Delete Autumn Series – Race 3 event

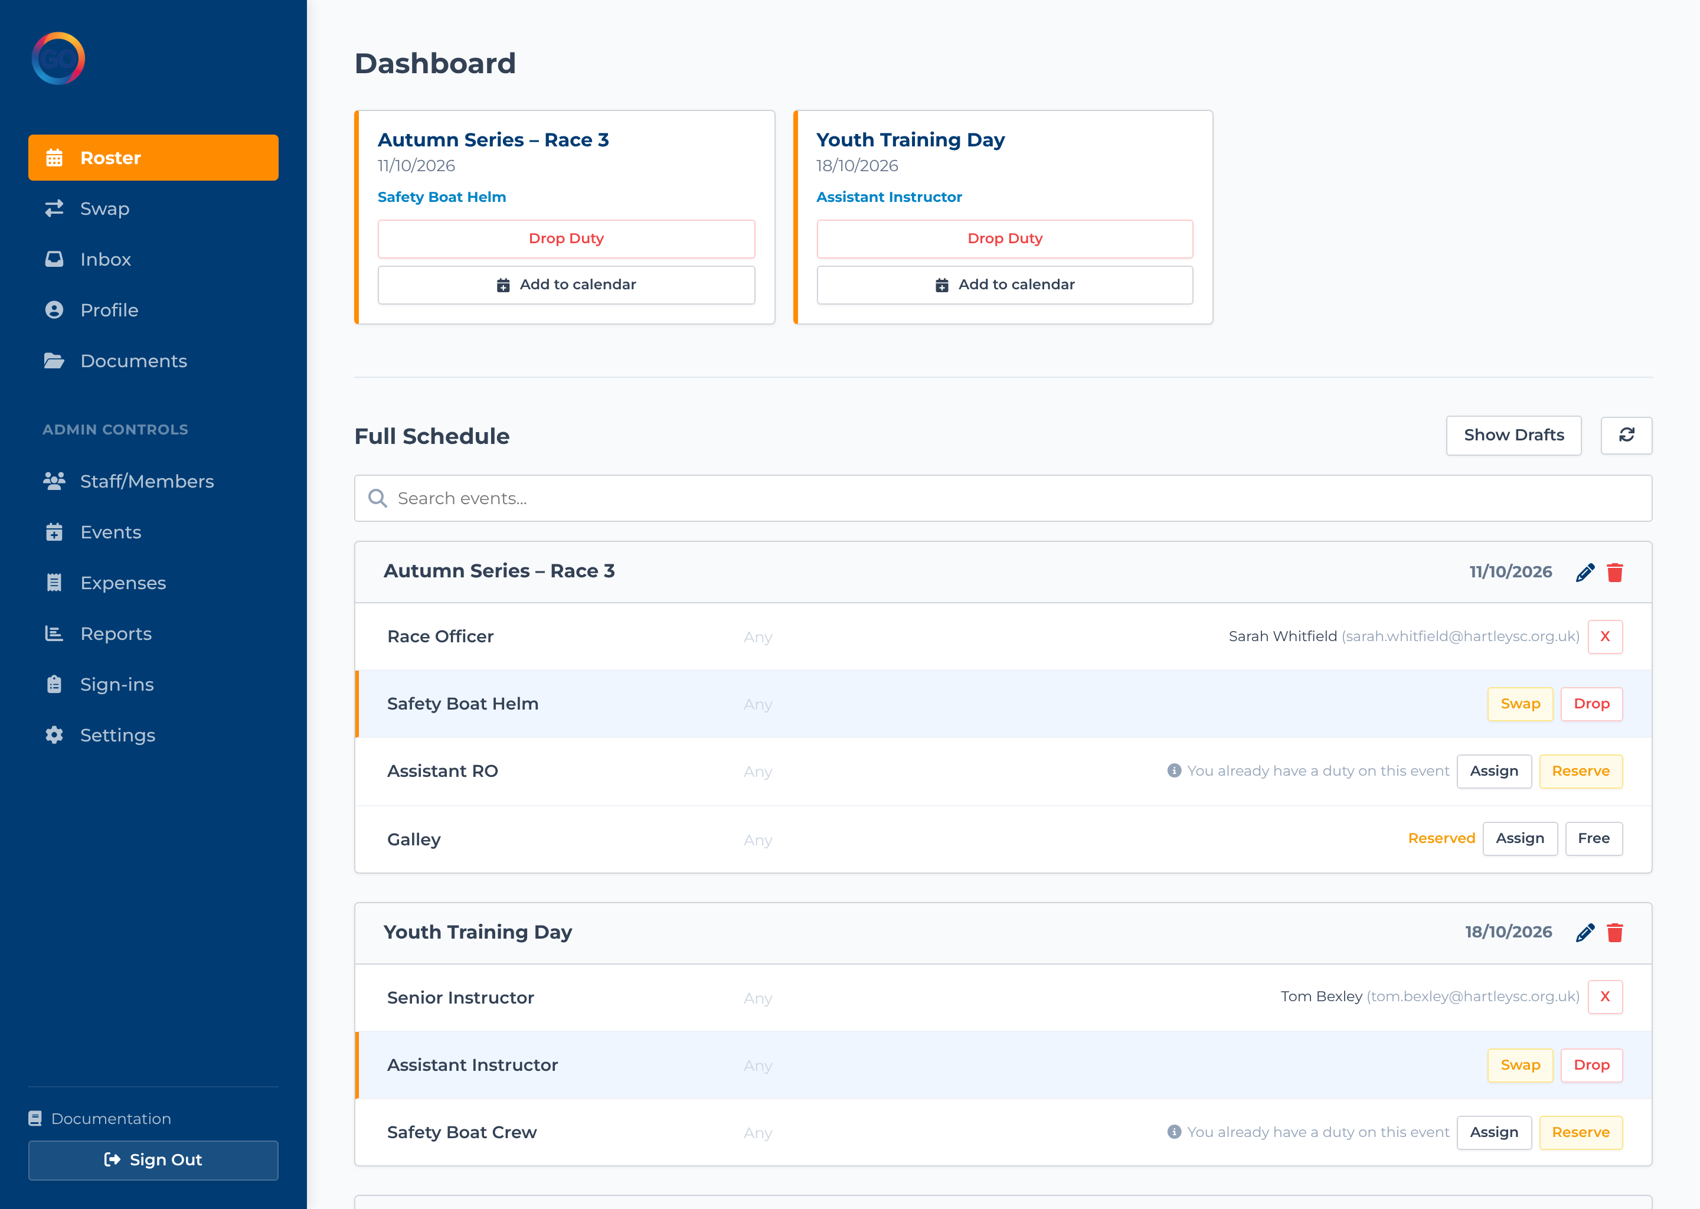pyautogui.click(x=1615, y=573)
